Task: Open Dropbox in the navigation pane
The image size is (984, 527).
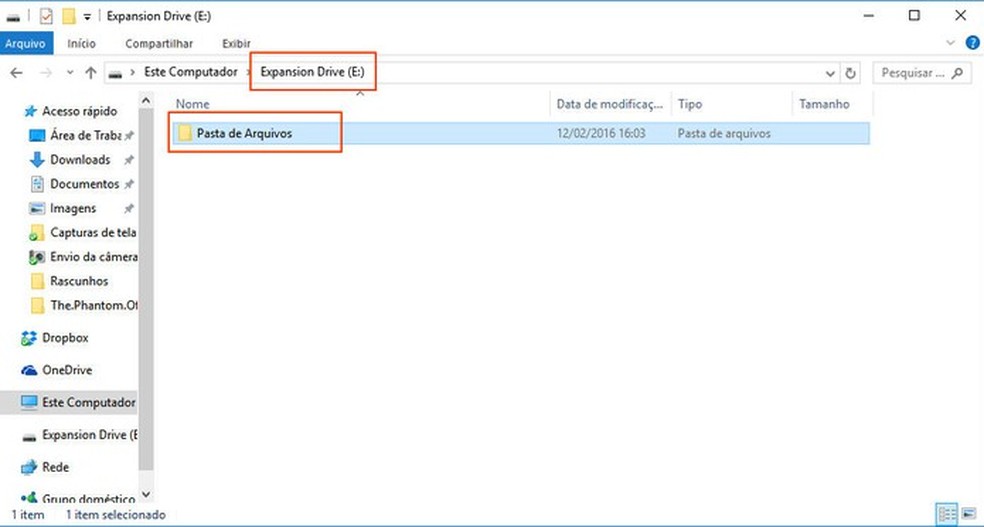Action: pos(65,338)
